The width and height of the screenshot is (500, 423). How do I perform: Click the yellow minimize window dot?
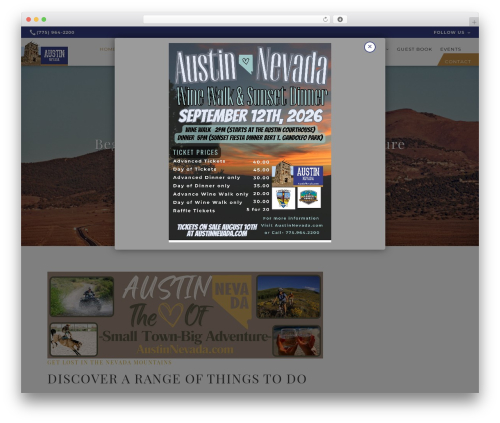pyautogui.click(x=36, y=20)
